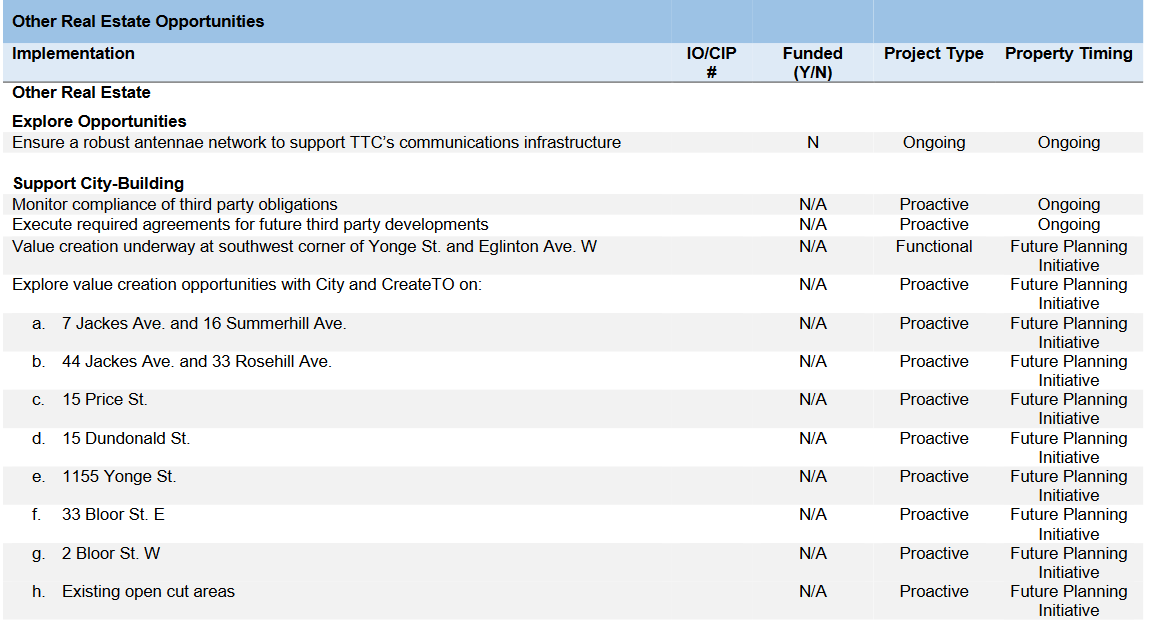Select the Property Timing column header
The image size is (1163, 621).
tap(1068, 54)
